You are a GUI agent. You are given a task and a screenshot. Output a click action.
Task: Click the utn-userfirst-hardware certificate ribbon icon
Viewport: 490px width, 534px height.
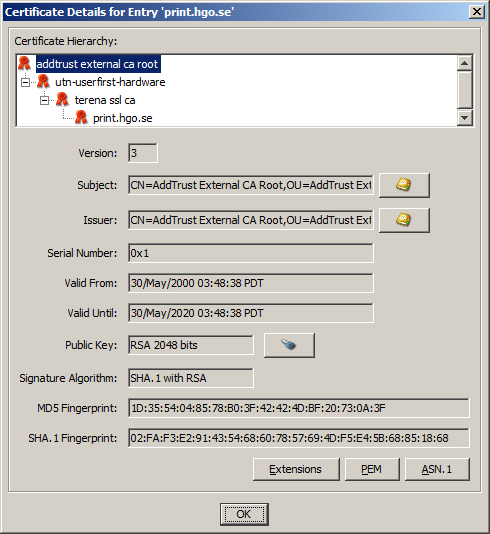click(x=43, y=82)
